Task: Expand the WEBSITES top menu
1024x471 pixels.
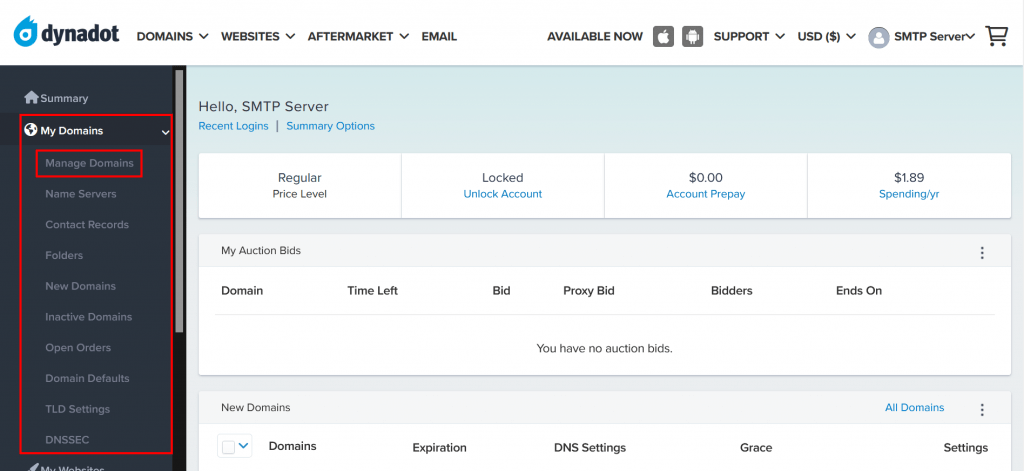Action: click(x=258, y=37)
